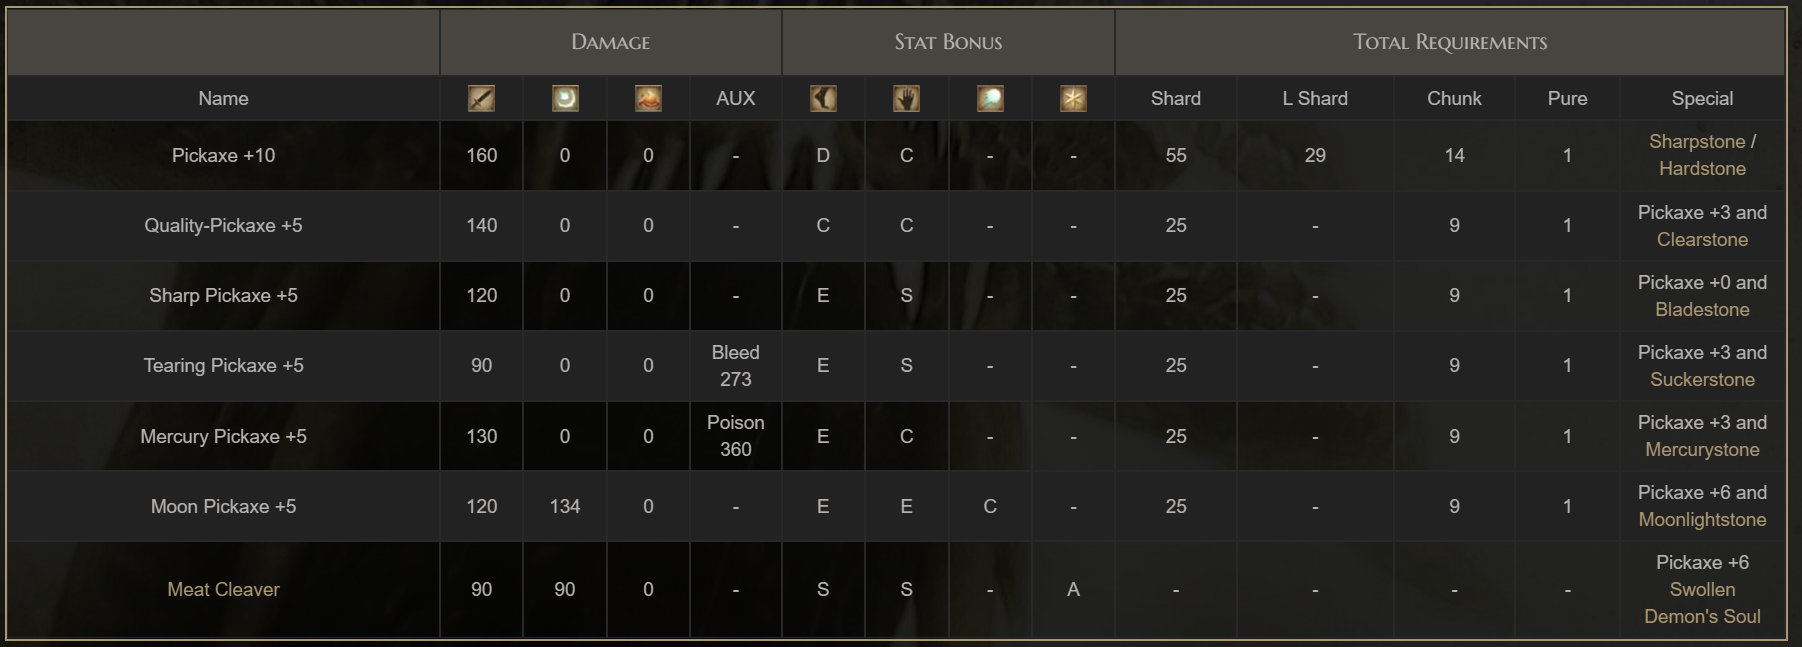The height and width of the screenshot is (647, 1802).
Task: Open the Bladestone link
Action: pos(1702,310)
